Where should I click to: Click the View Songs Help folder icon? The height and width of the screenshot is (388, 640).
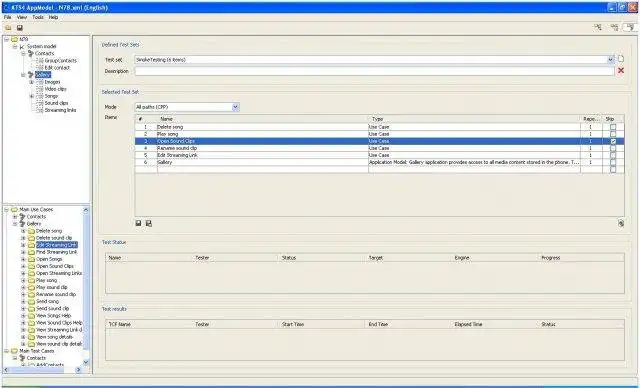point(31,316)
